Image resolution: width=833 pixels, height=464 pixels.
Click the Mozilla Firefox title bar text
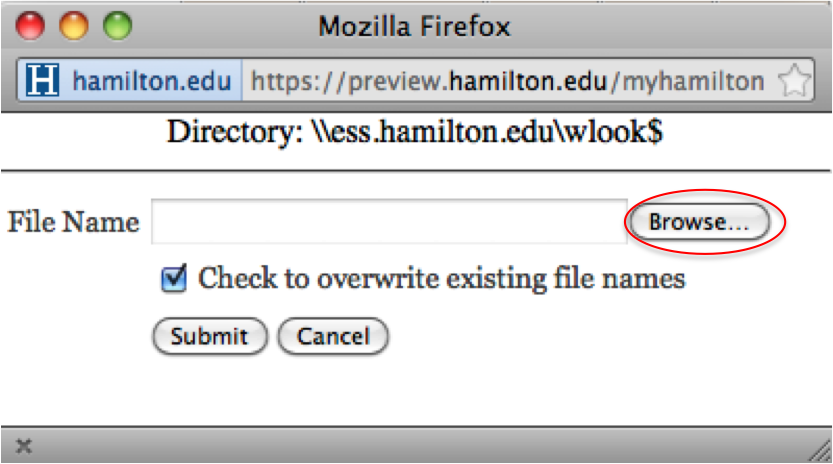(414, 26)
